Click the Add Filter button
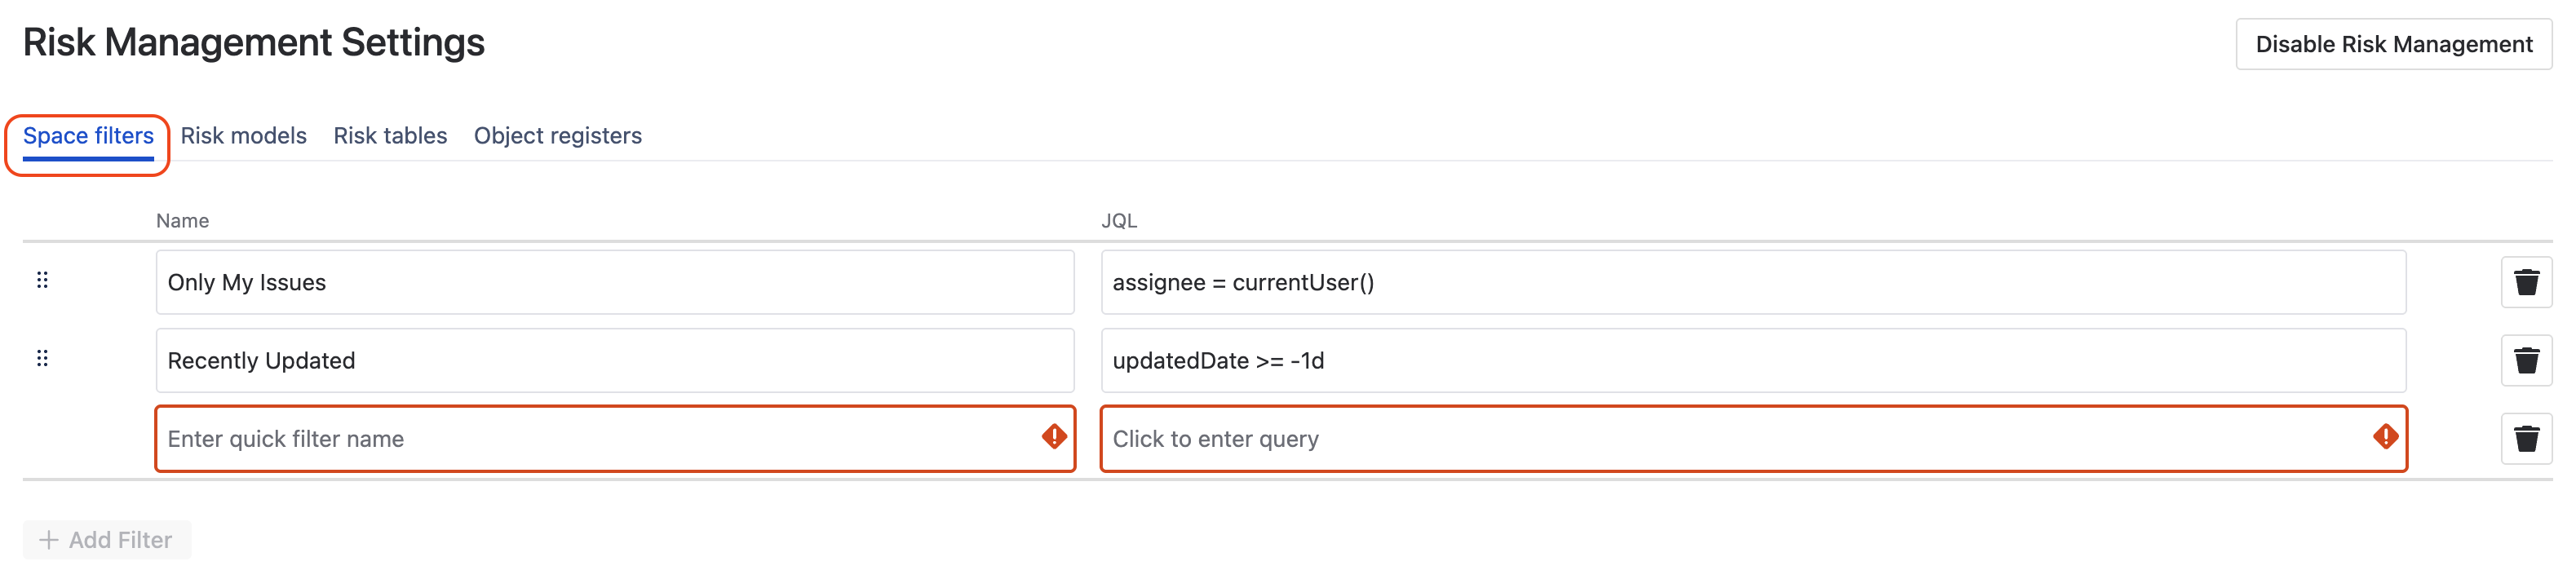This screenshot has height=579, width=2576. (x=107, y=540)
